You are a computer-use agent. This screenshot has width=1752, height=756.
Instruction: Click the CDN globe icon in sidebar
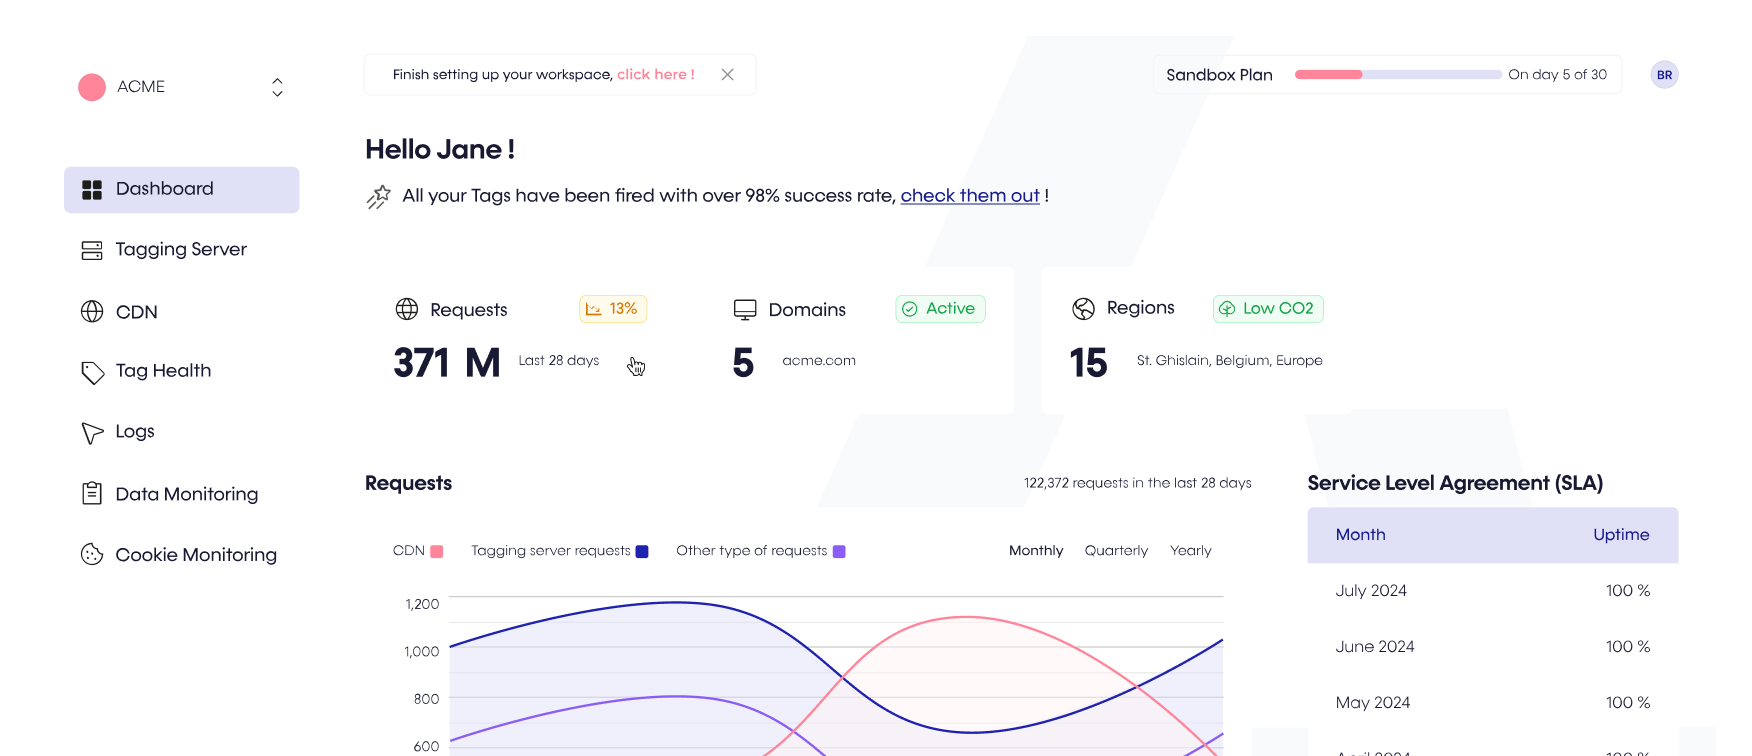[x=92, y=312]
